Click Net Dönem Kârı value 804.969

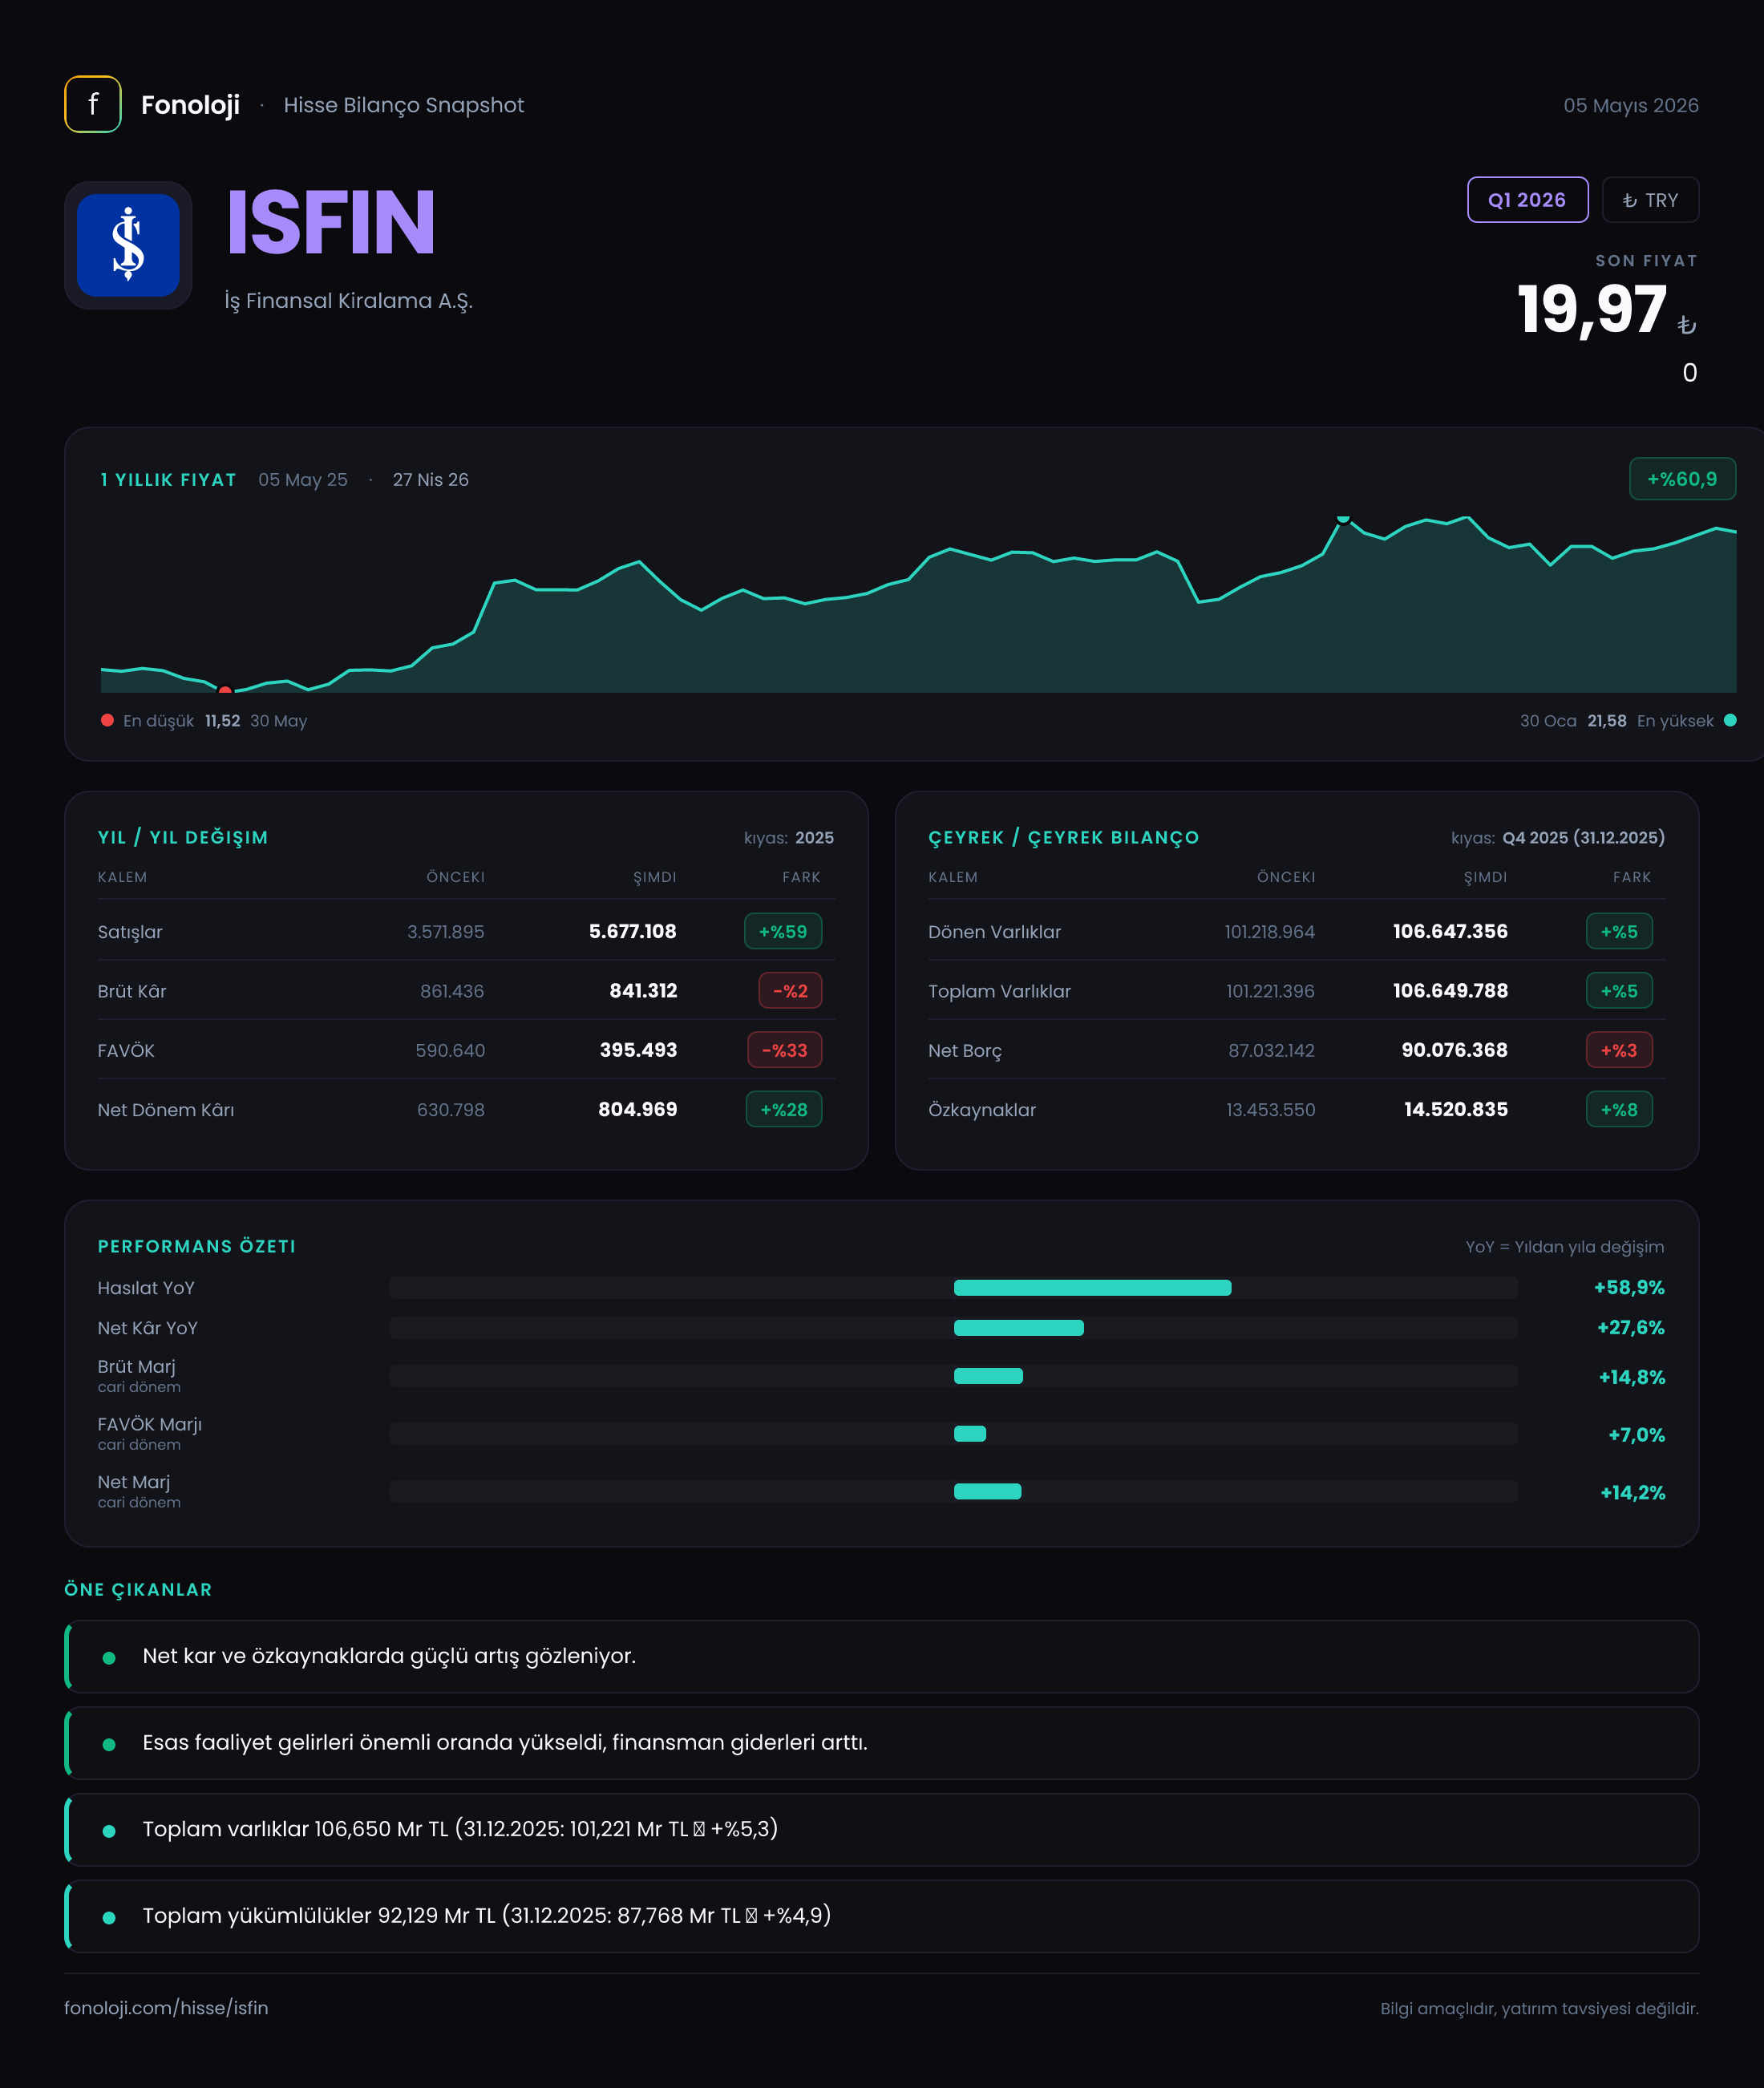638,1109
